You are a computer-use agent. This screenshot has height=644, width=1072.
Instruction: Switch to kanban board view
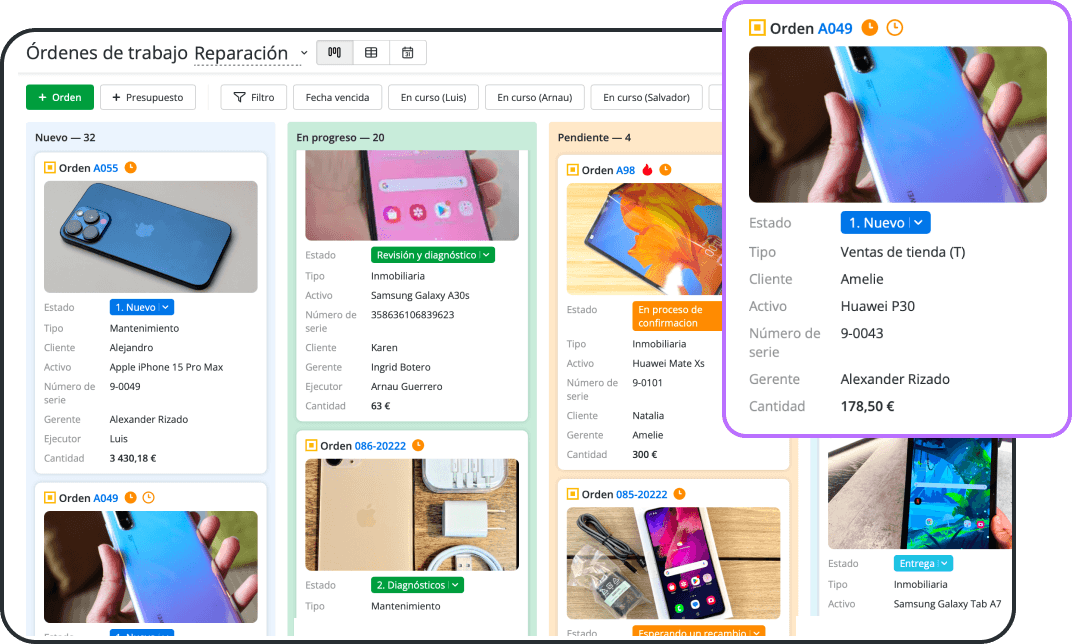coord(334,53)
